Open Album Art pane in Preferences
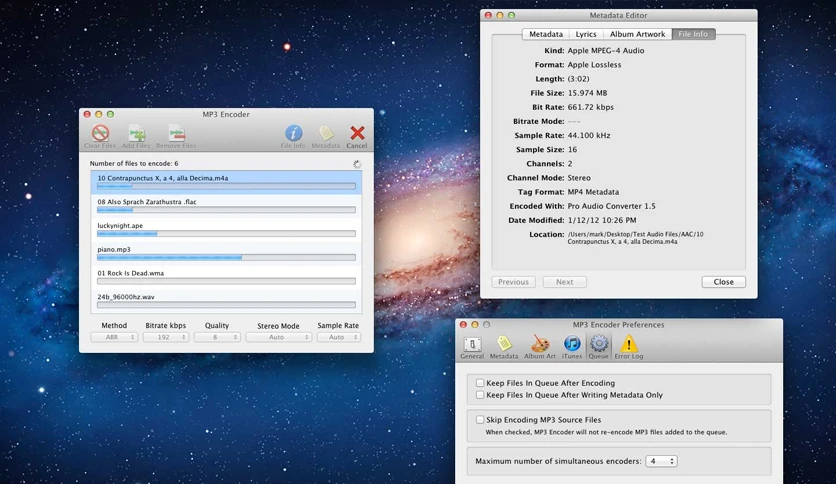Image resolution: width=836 pixels, height=484 pixels. click(540, 347)
